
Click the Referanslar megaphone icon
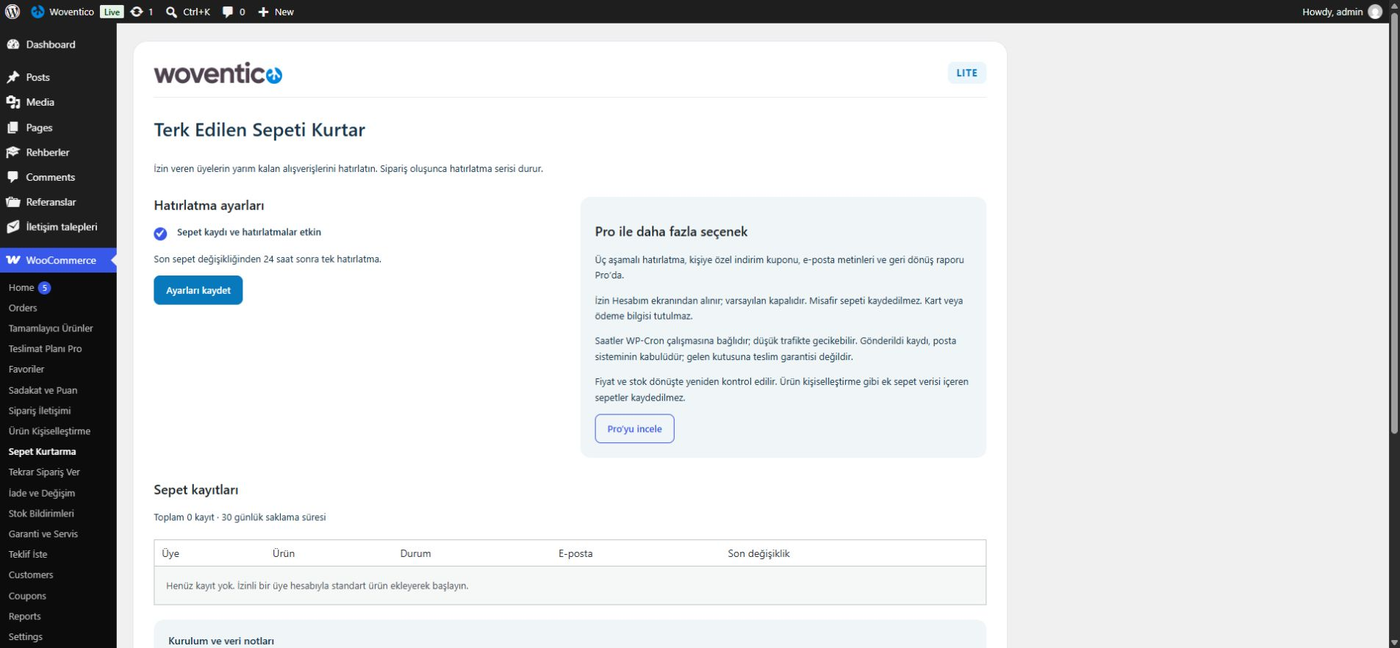click(13, 202)
